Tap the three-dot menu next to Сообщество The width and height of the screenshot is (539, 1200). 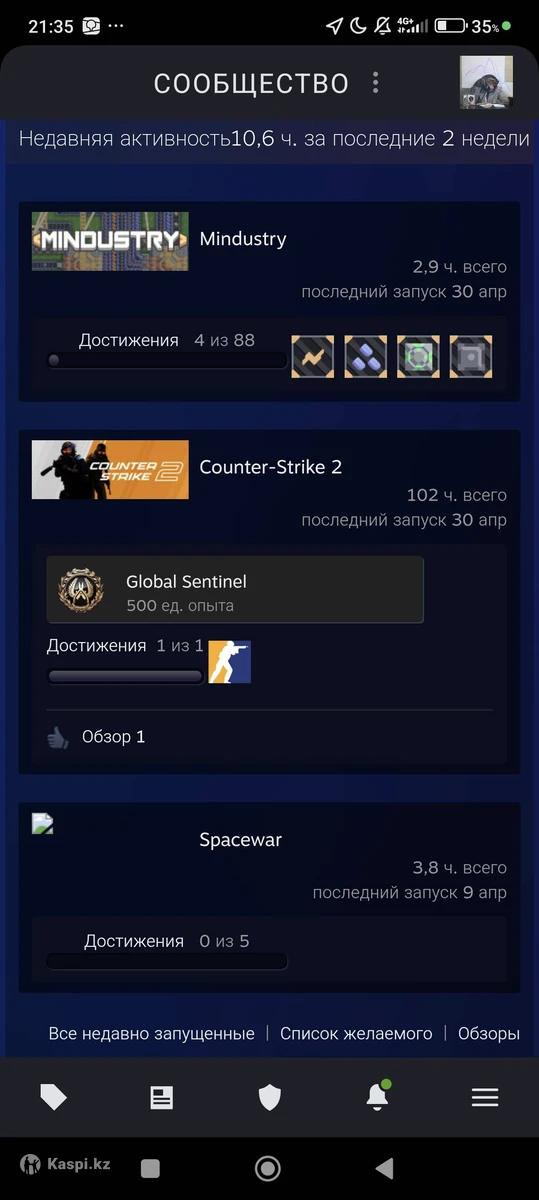375,83
